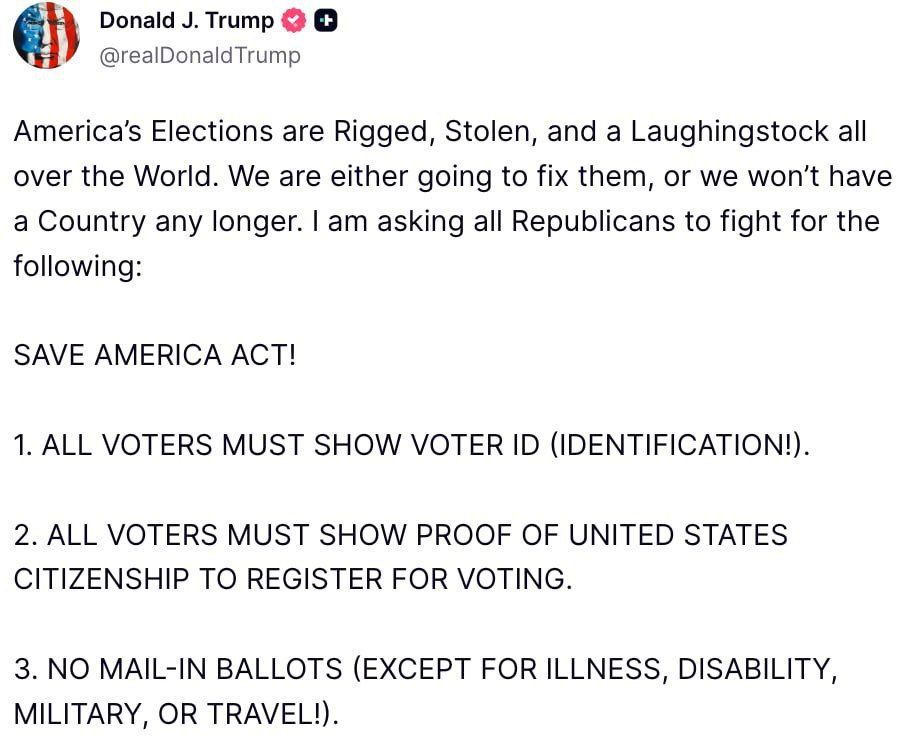Click the plus symbol inside the black badge
This screenshot has height=736, width=906.
click(x=325, y=19)
